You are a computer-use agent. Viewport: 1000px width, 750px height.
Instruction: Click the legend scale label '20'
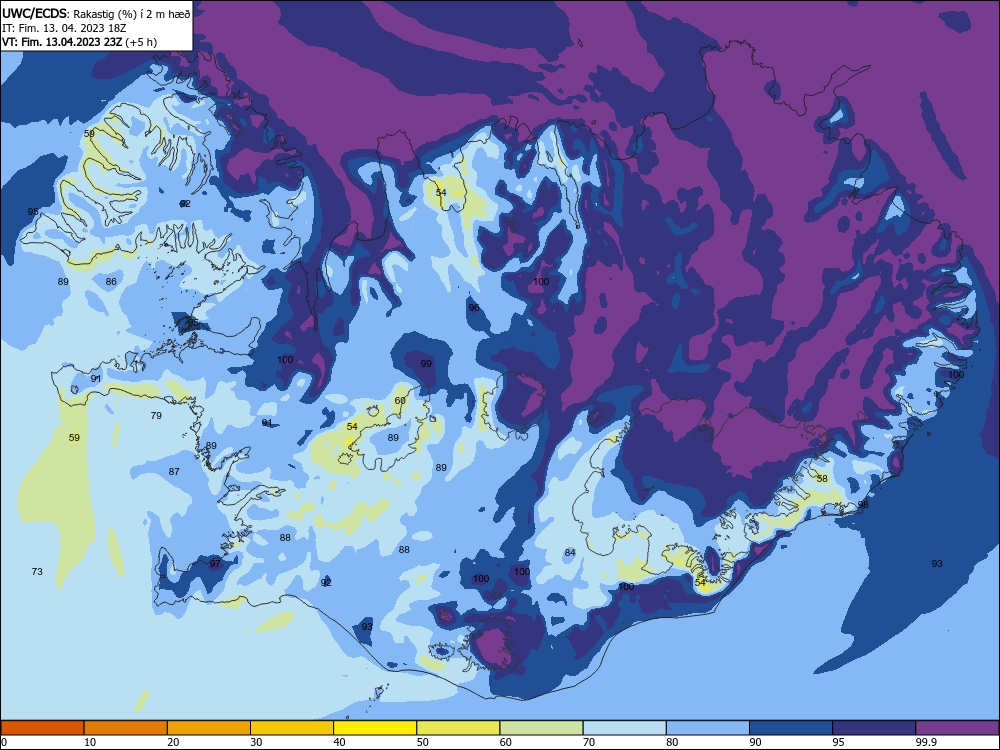coord(173,742)
